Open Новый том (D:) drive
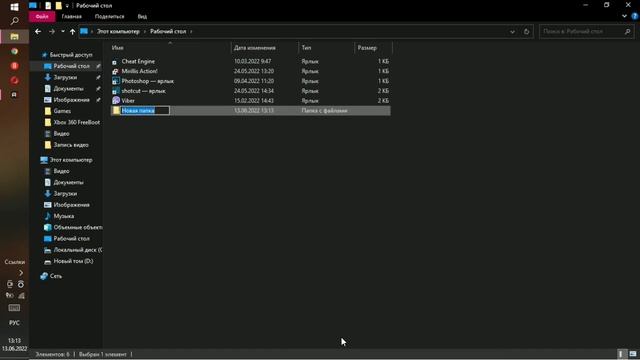This screenshot has height=360, width=640. pyautogui.click(x=73, y=261)
